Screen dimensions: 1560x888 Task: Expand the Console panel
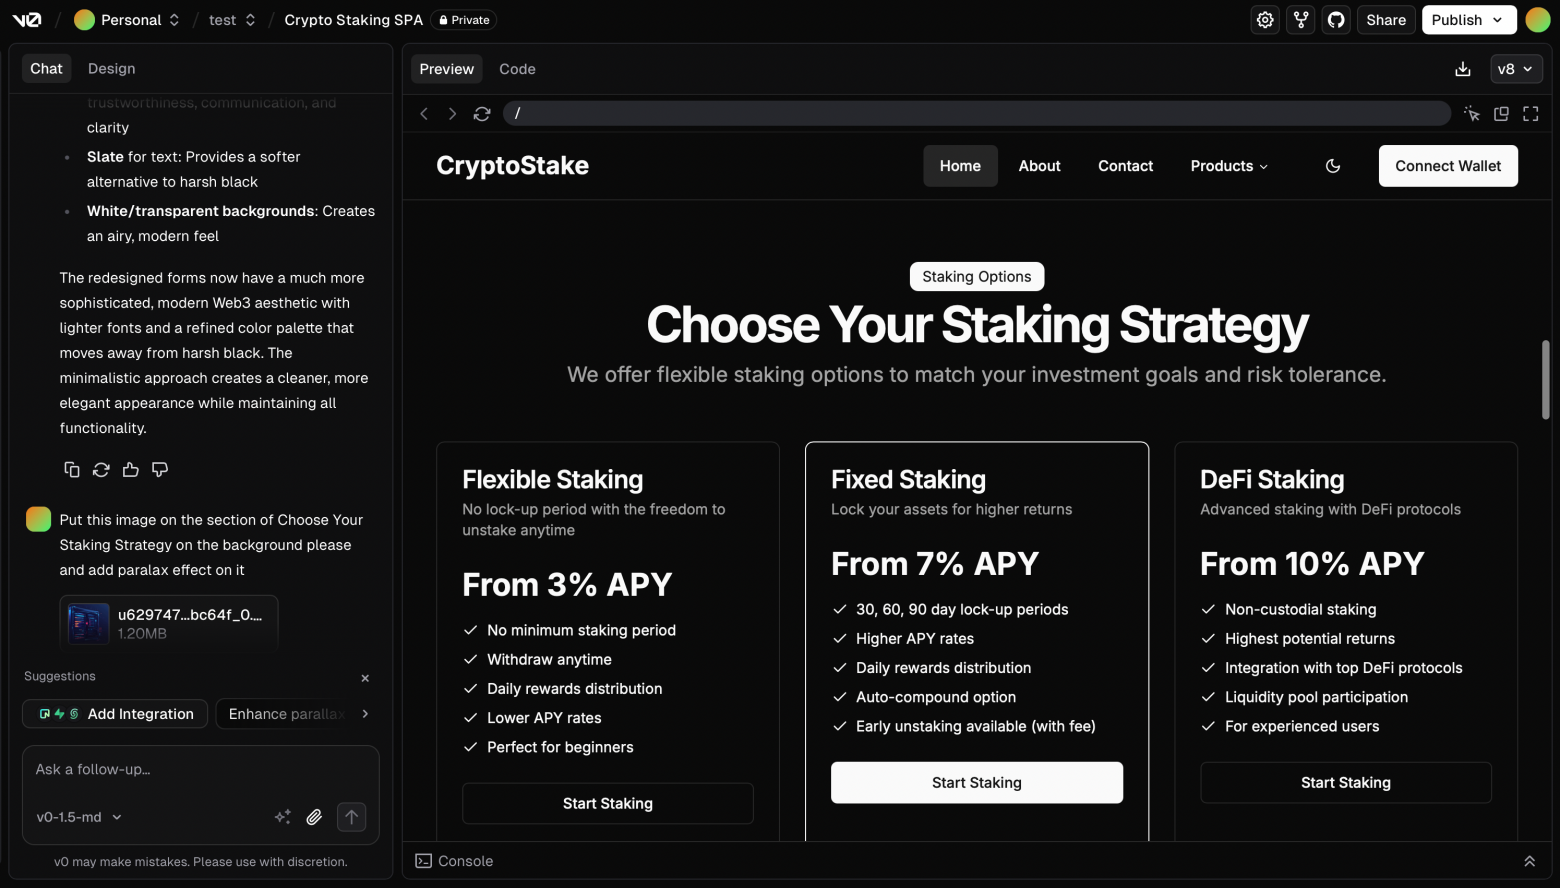(1529, 861)
